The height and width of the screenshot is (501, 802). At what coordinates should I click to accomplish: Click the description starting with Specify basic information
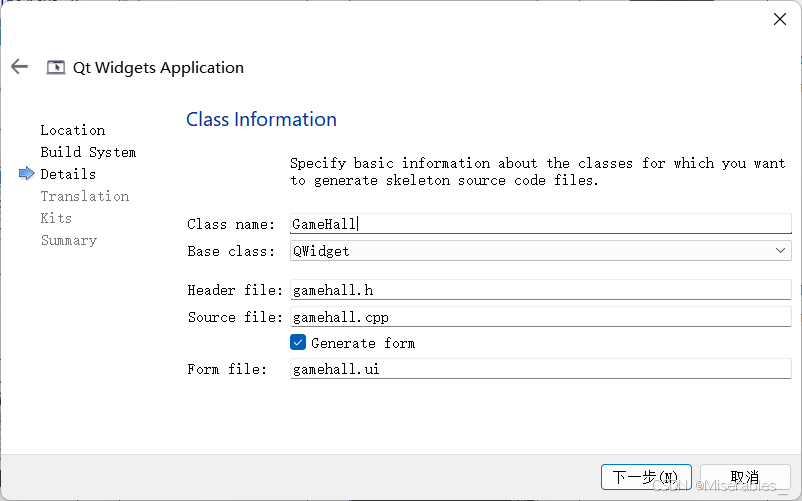click(538, 172)
